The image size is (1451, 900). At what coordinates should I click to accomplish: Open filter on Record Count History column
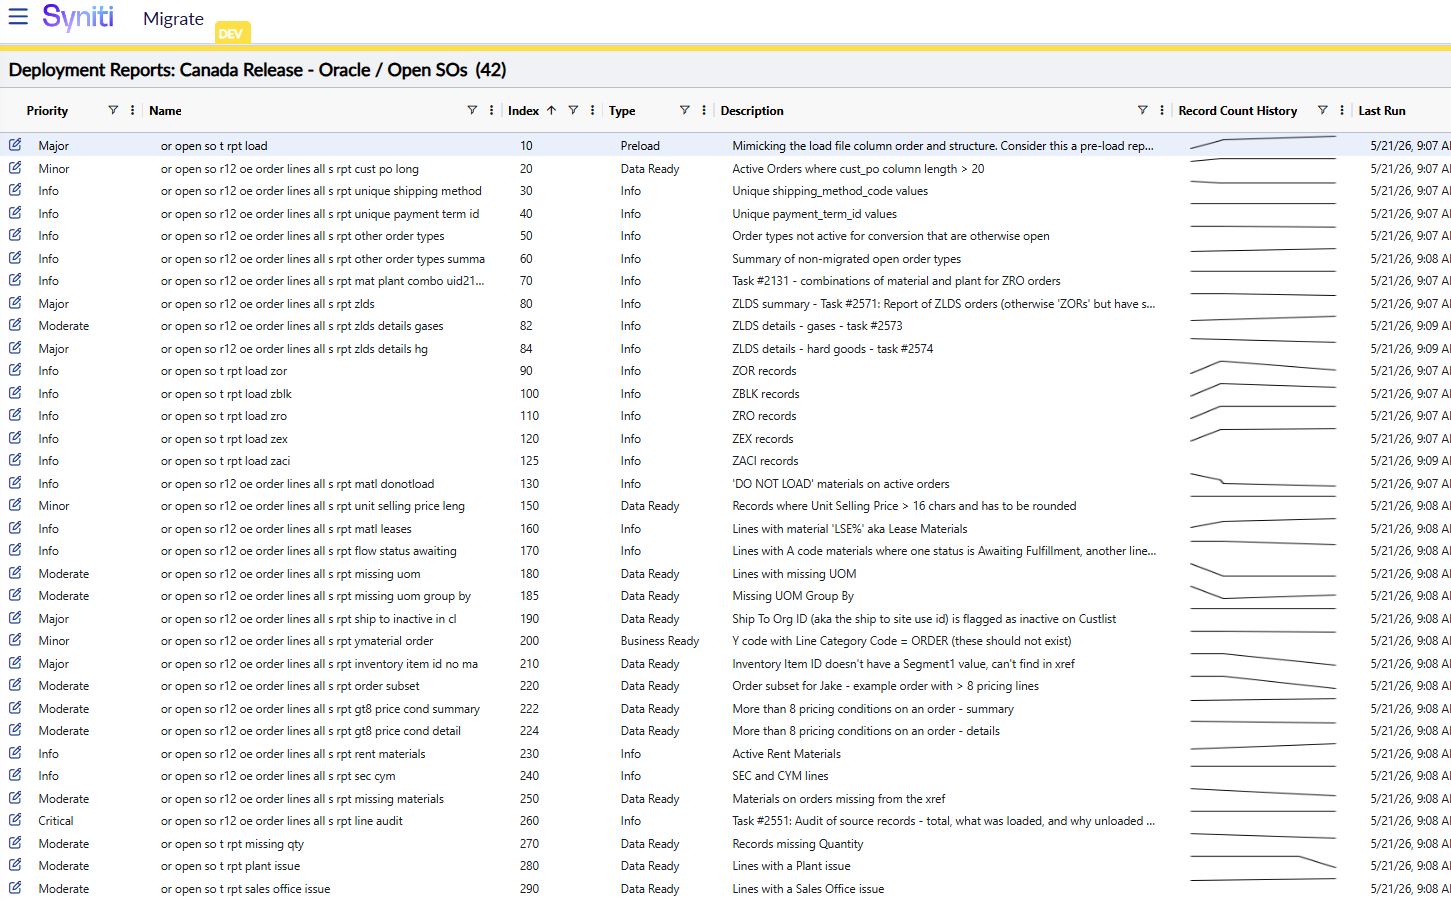pyautogui.click(x=1322, y=110)
